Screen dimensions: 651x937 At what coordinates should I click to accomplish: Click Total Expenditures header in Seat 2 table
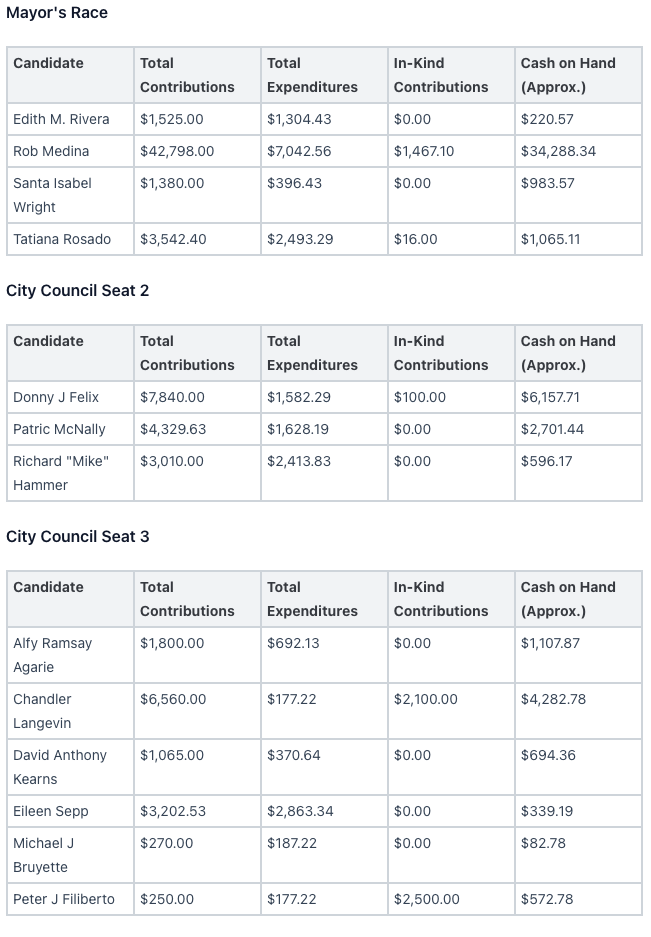click(x=312, y=353)
